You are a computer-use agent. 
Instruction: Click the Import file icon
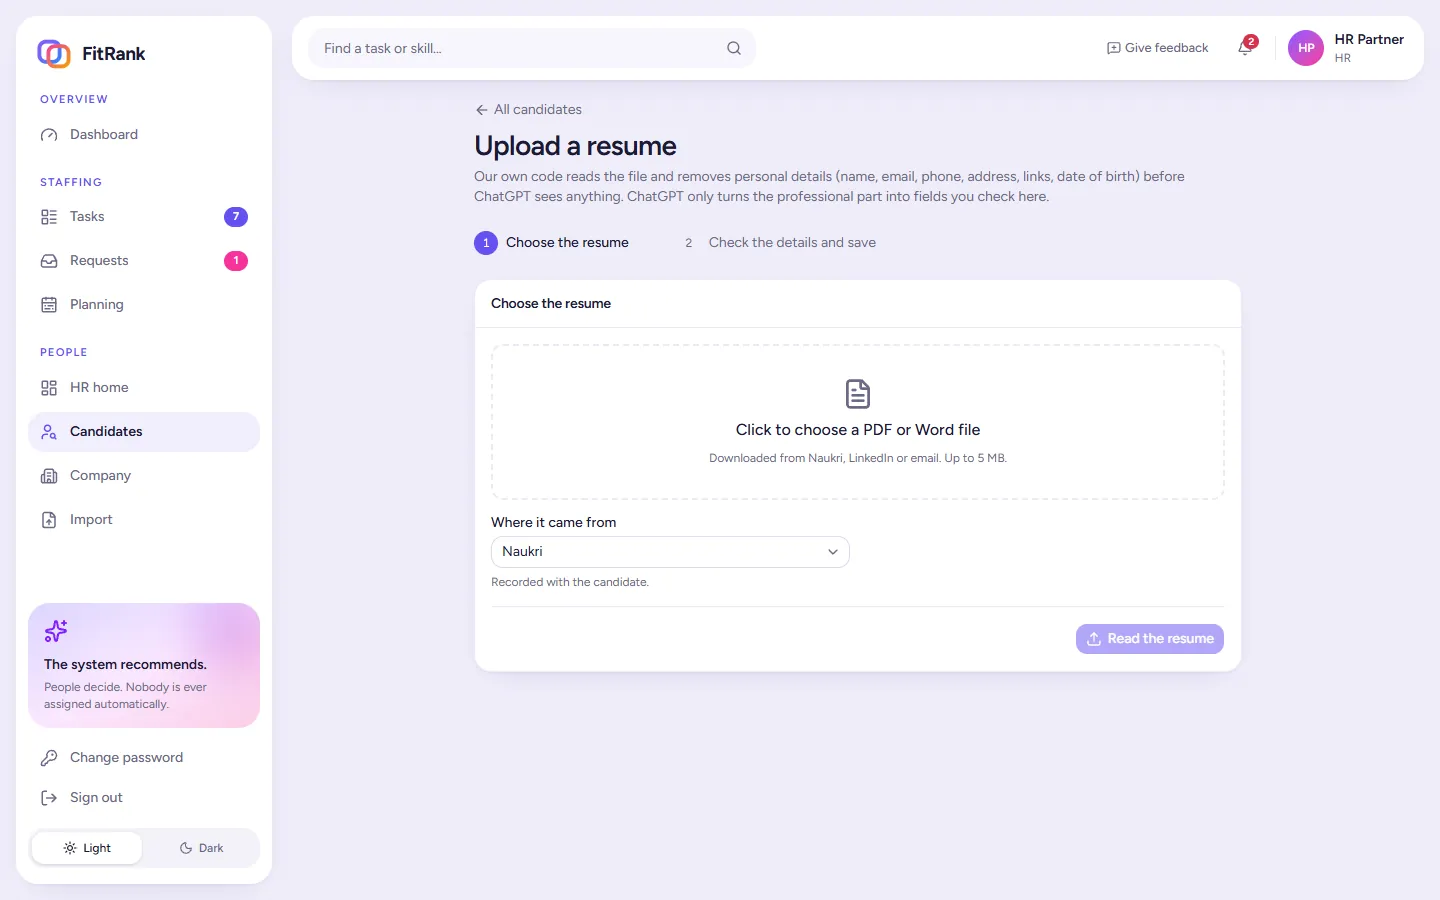[49, 520]
